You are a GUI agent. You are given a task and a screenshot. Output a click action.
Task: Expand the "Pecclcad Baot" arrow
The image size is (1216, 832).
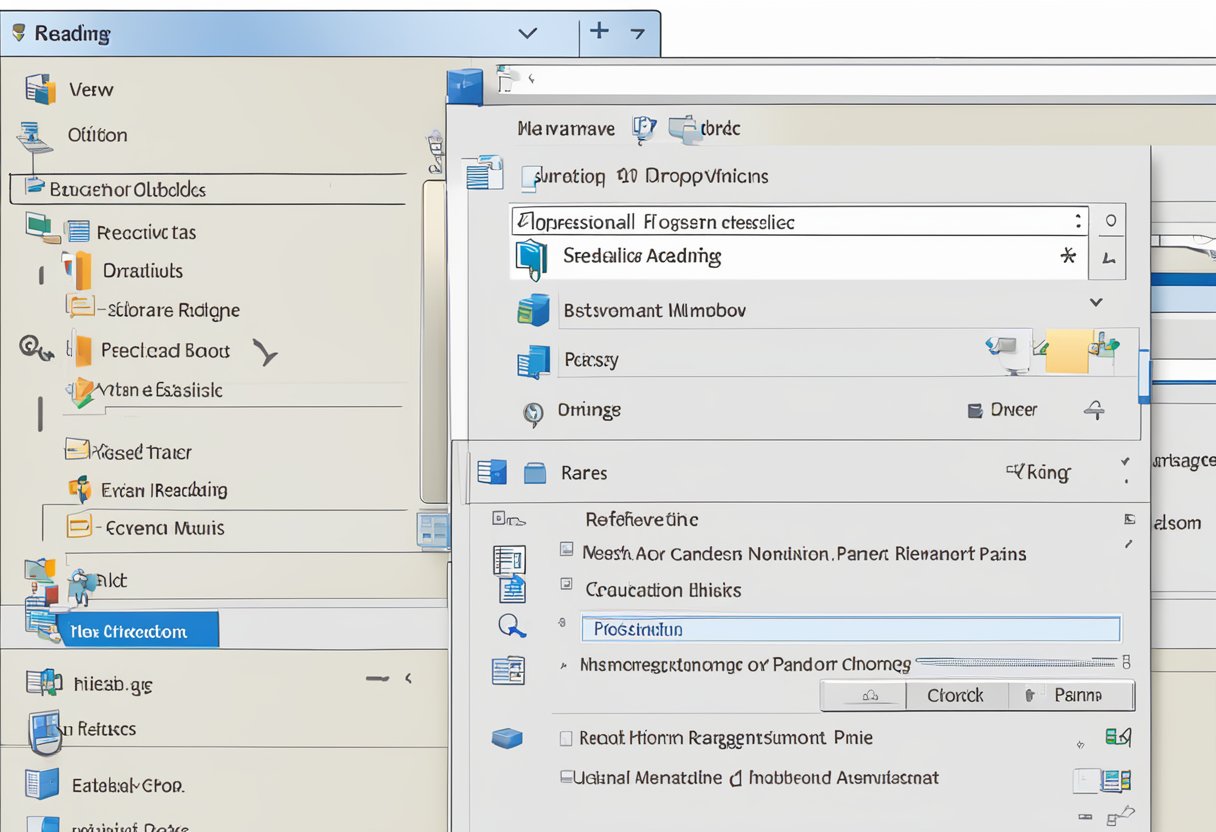[x=267, y=351]
